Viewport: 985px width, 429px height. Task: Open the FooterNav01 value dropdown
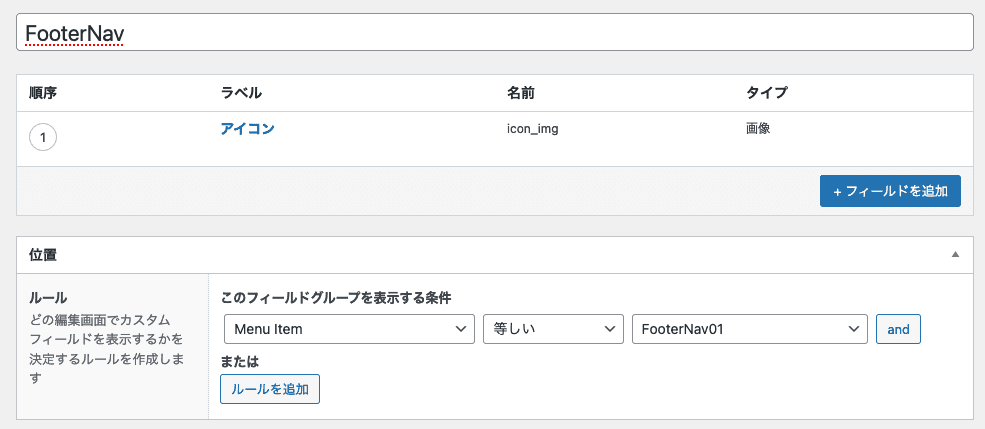tap(749, 329)
